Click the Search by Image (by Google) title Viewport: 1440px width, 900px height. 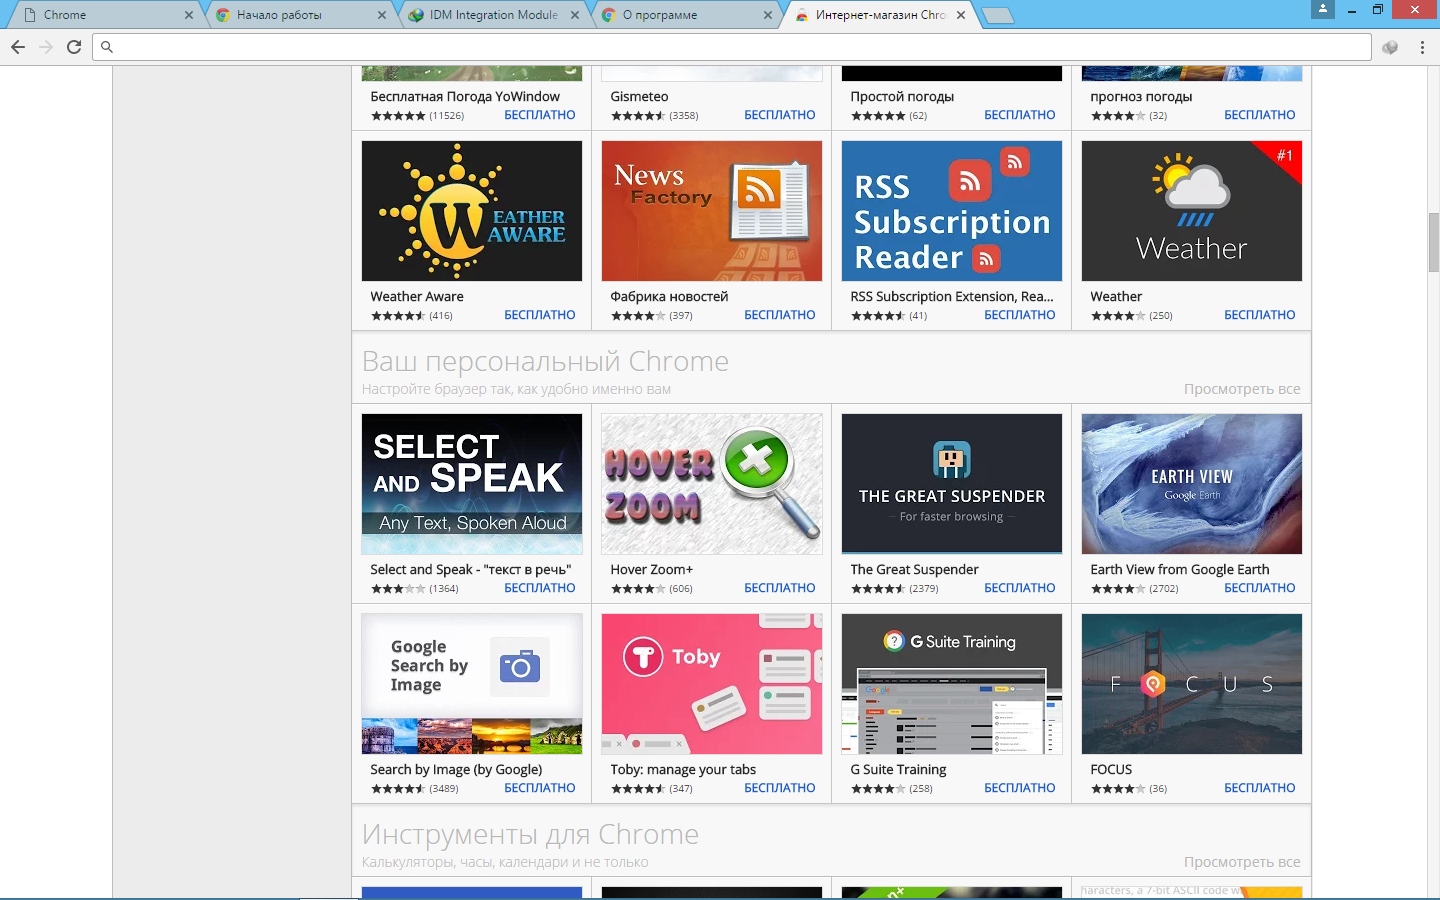(456, 770)
